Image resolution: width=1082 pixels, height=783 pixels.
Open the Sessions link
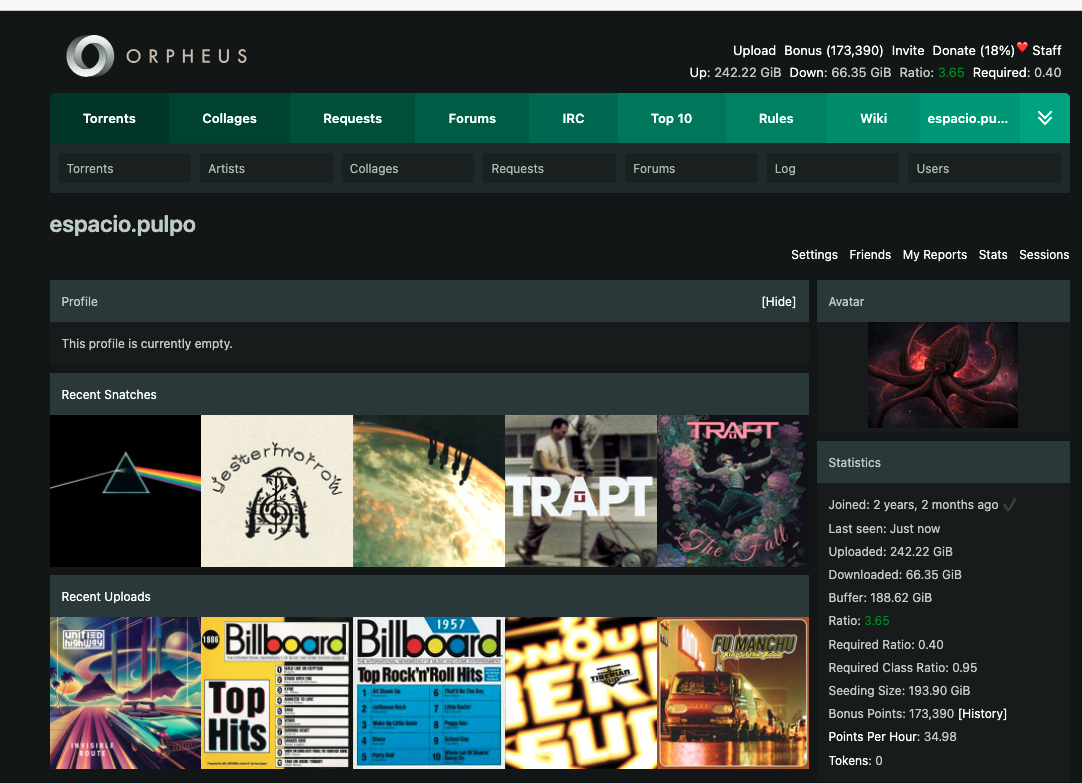[x=1044, y=255]
